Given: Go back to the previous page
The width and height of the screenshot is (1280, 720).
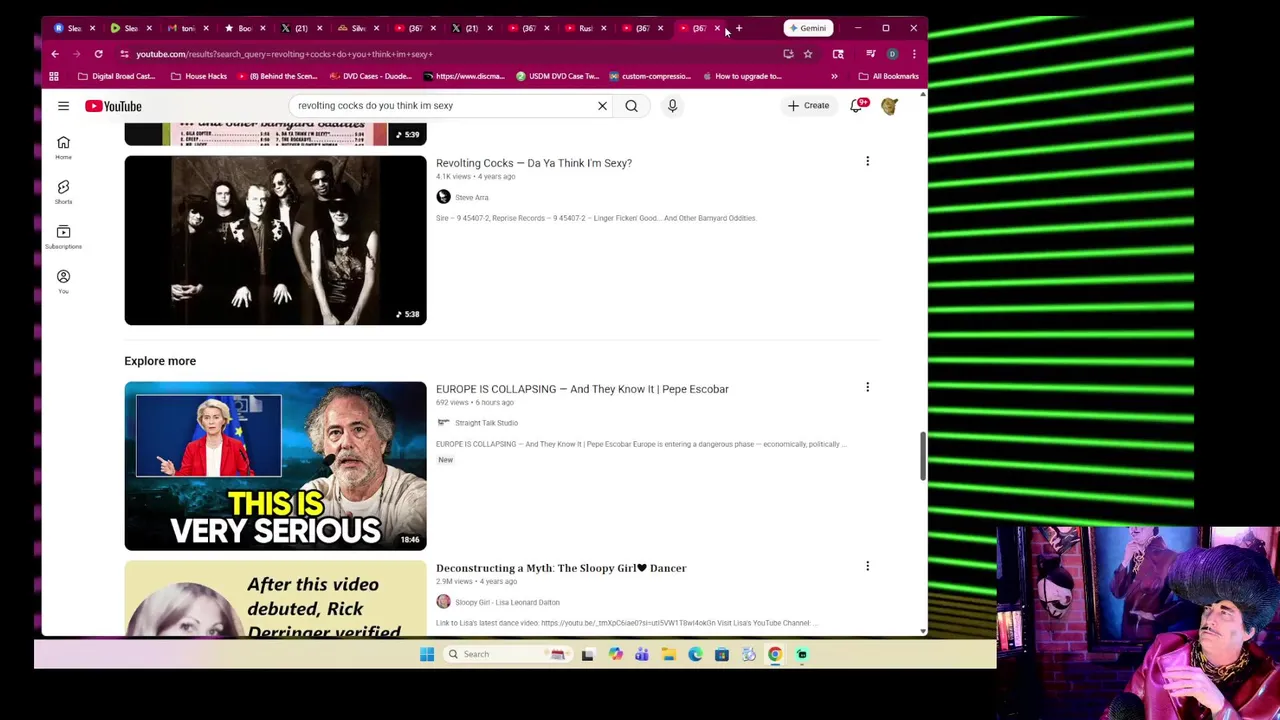Looking at the screenshot, I should coord(55,54).
